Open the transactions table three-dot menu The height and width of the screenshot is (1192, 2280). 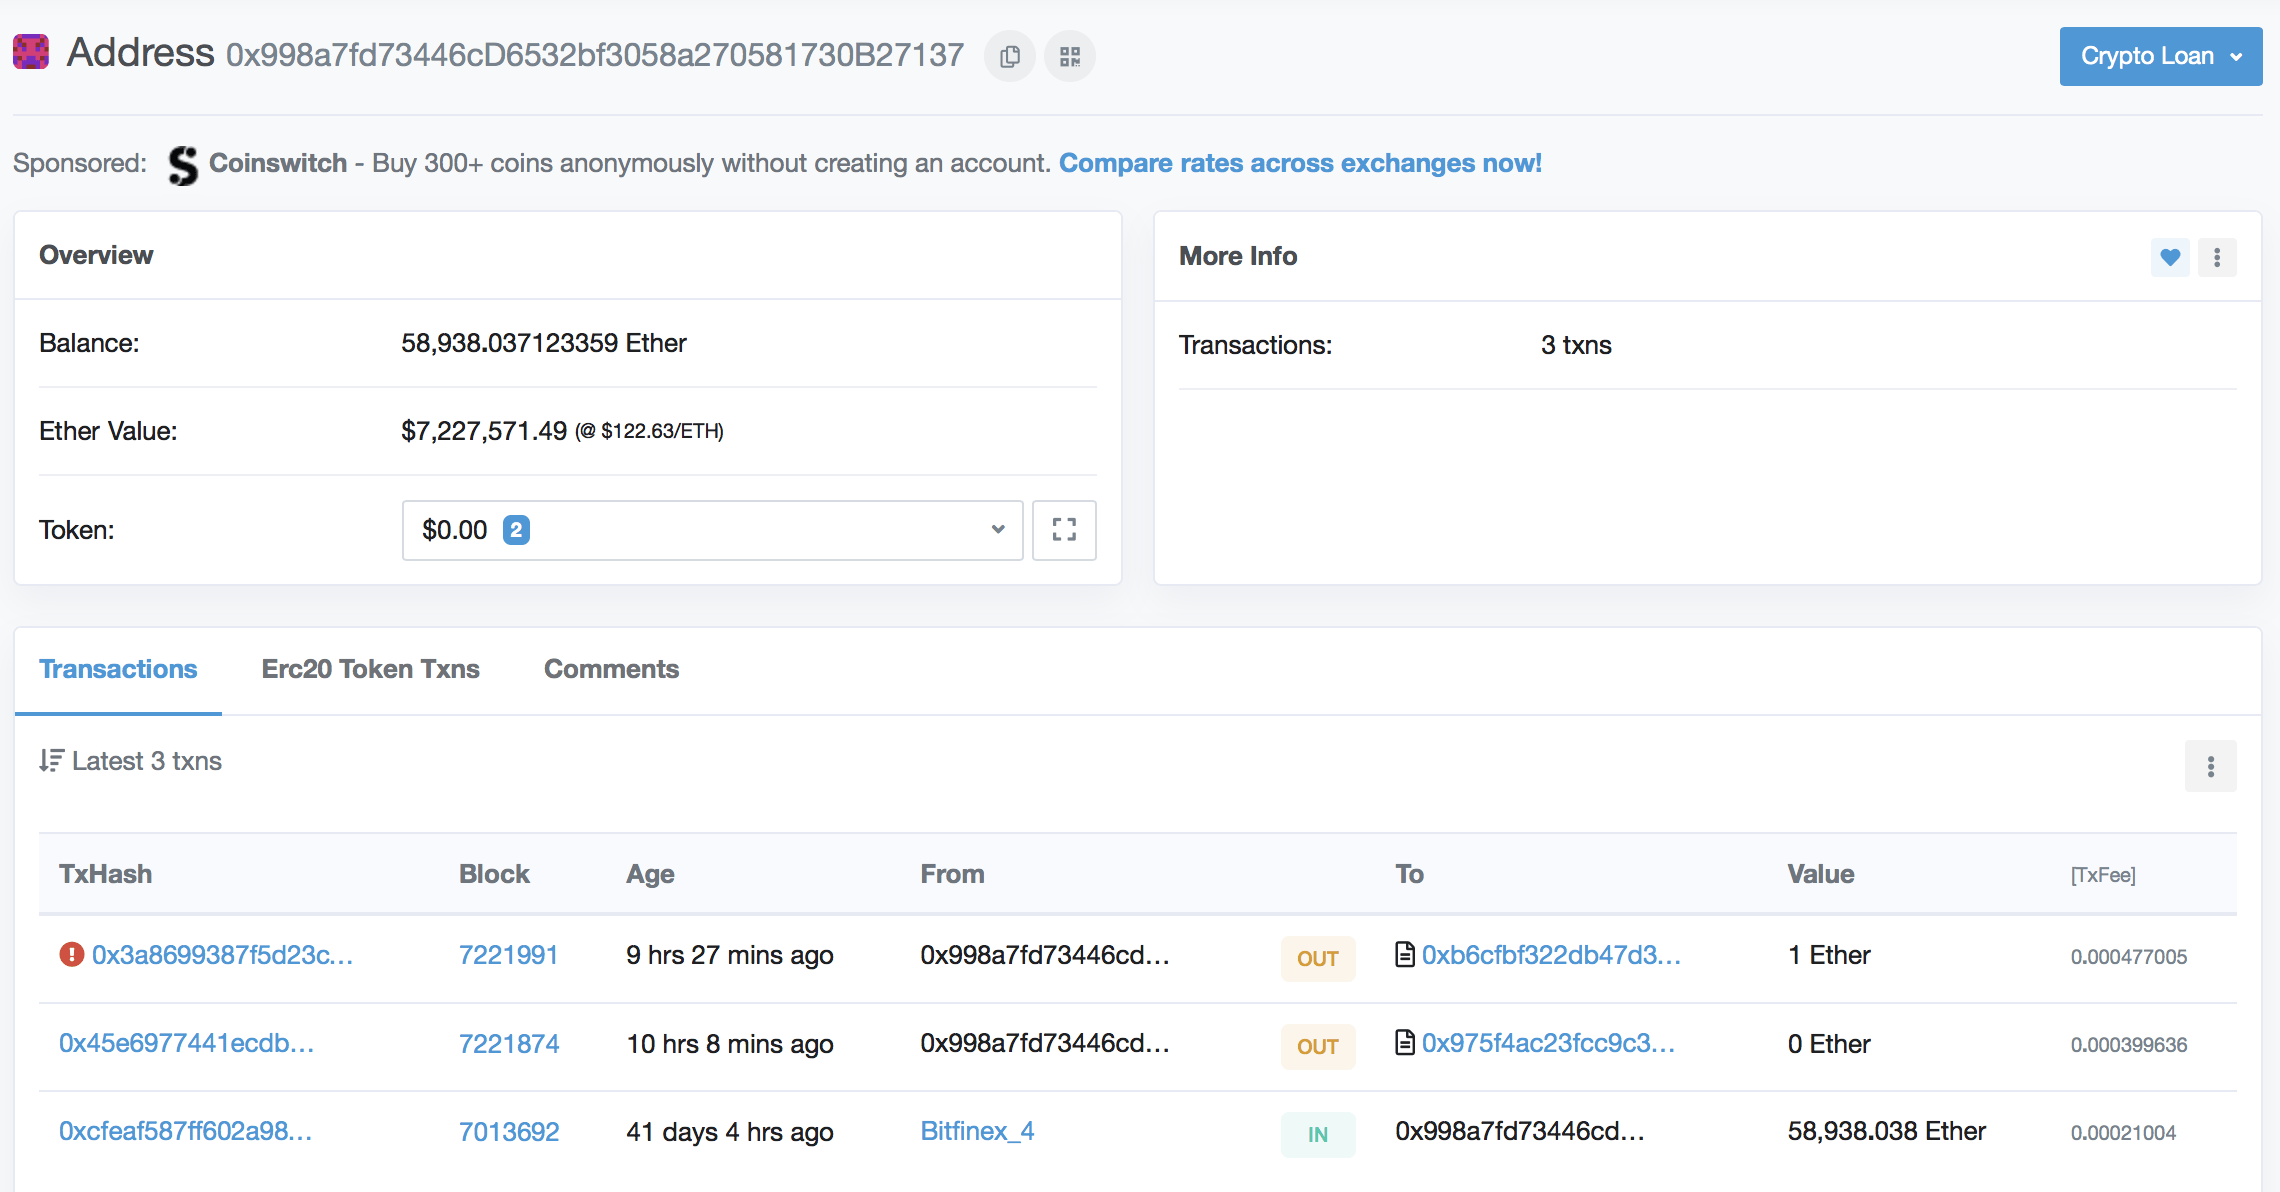(x=2211, y=766)
